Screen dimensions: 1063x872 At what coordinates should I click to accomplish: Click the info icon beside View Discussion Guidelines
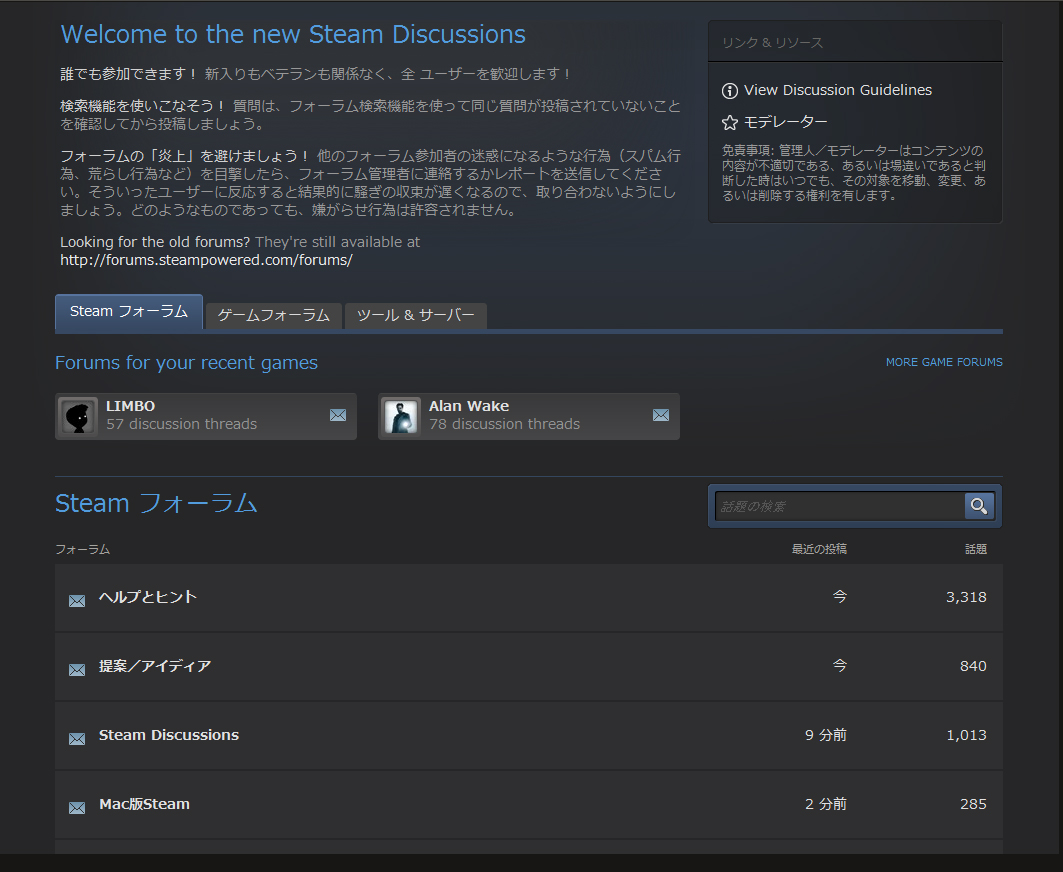pyautogui.click(x=729, y=90)
